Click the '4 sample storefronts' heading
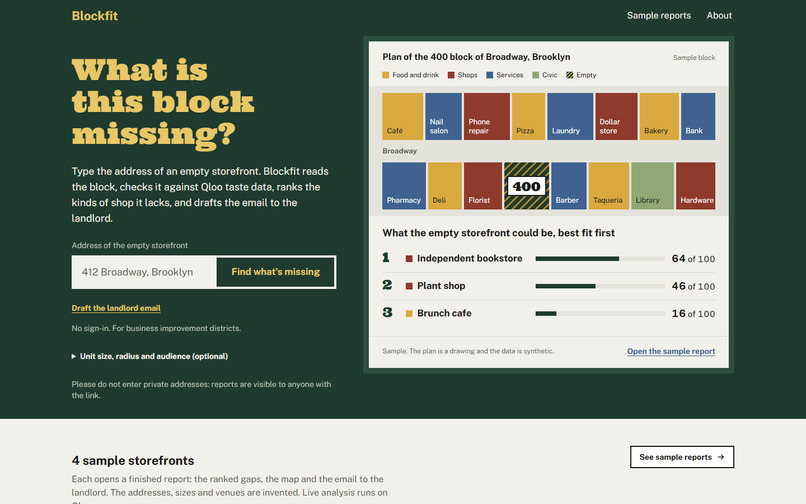Viewport: 806px width, 504px height. click(x=133, y=460)
